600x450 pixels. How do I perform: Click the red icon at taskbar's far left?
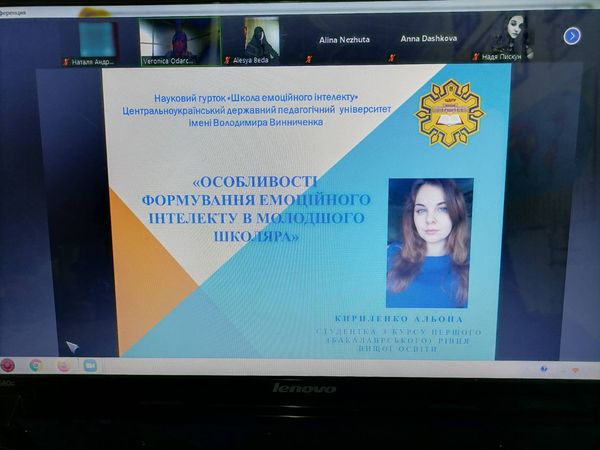click(x=8, y=365)
